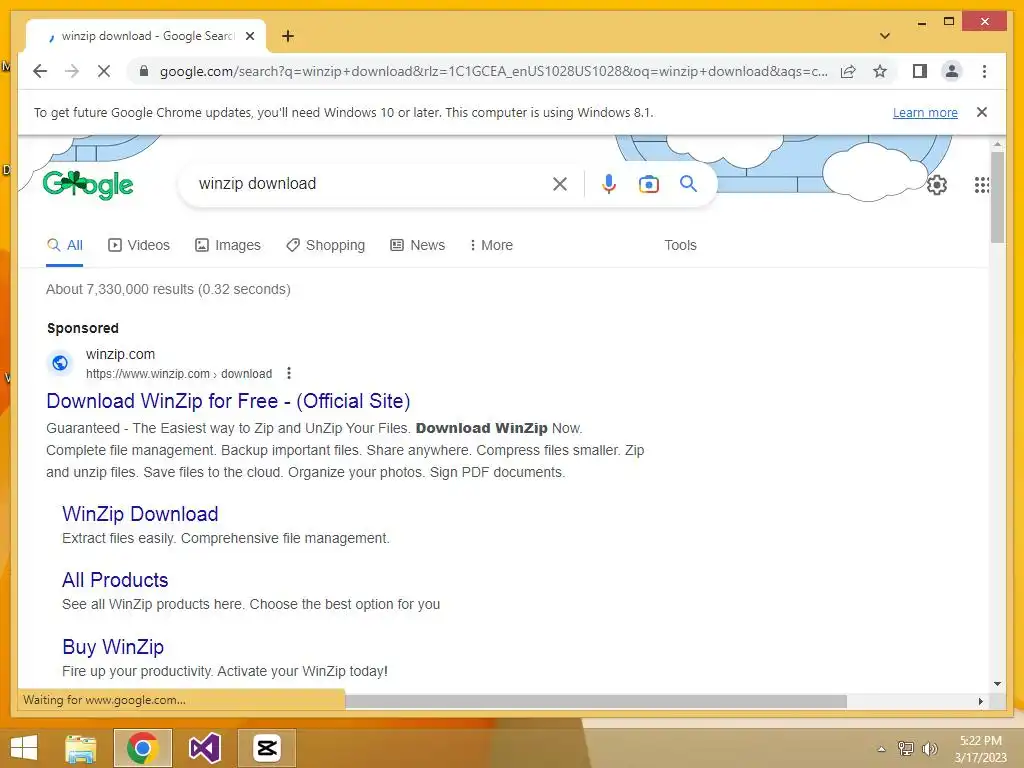Open ad options three-dot menu

[x=289, y=374]
